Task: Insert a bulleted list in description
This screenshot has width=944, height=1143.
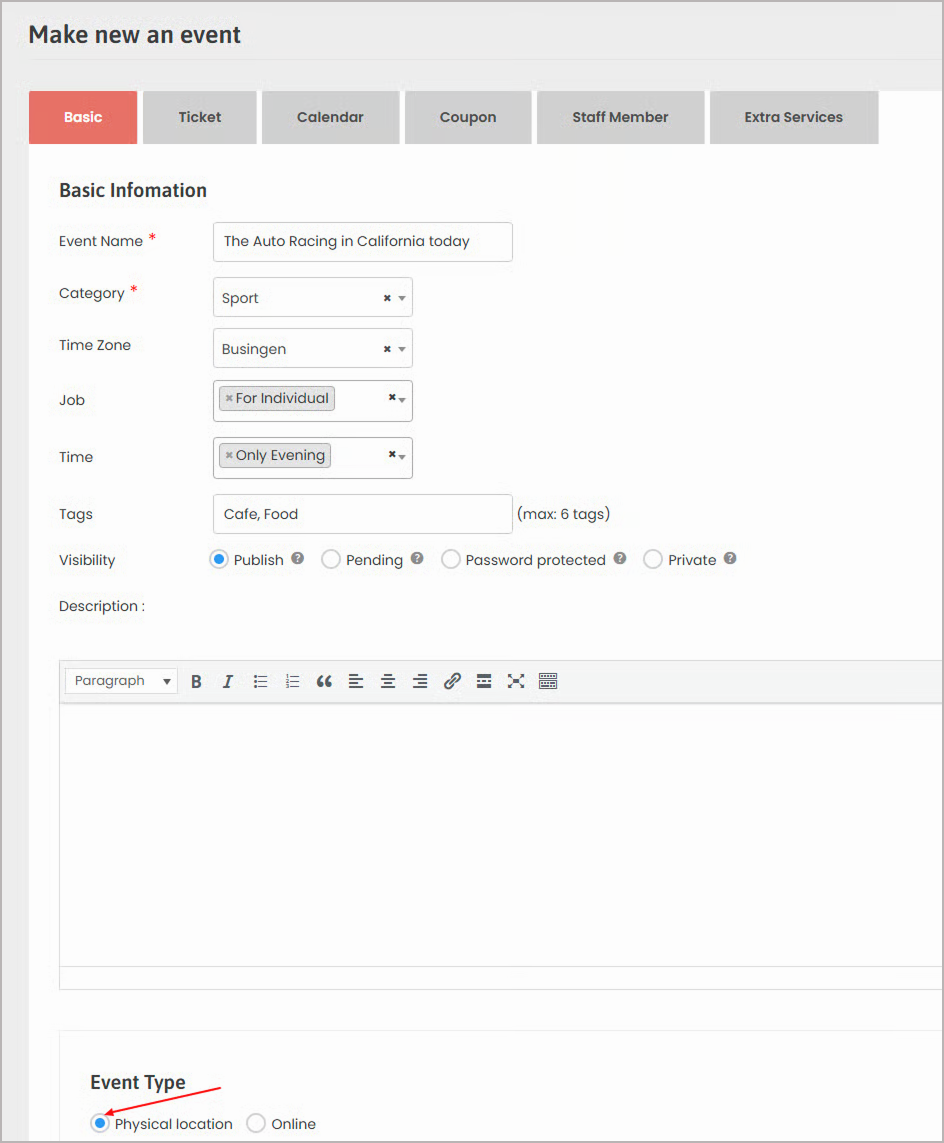Action: 260,681
